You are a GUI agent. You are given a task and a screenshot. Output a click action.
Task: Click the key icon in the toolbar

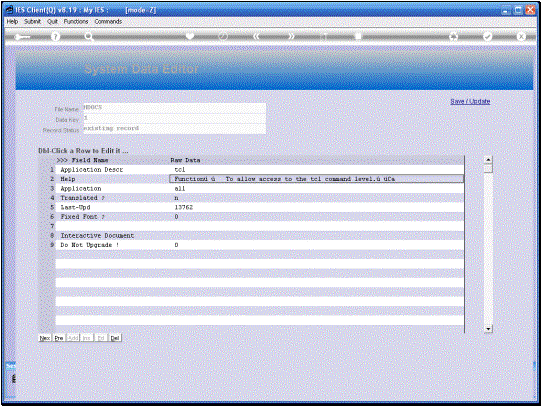tap(22, 37)
